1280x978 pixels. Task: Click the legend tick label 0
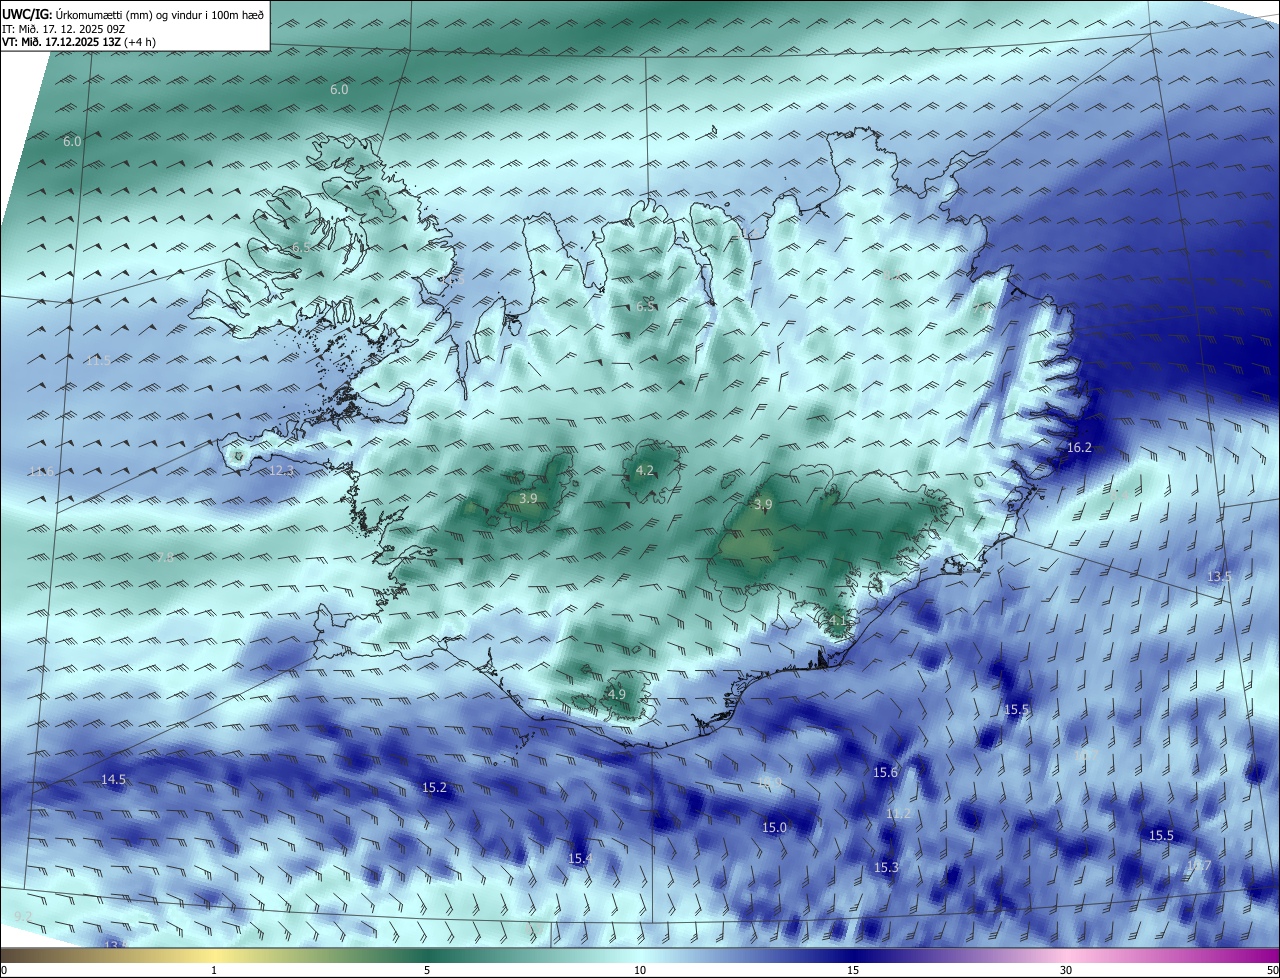pos(4,970)
